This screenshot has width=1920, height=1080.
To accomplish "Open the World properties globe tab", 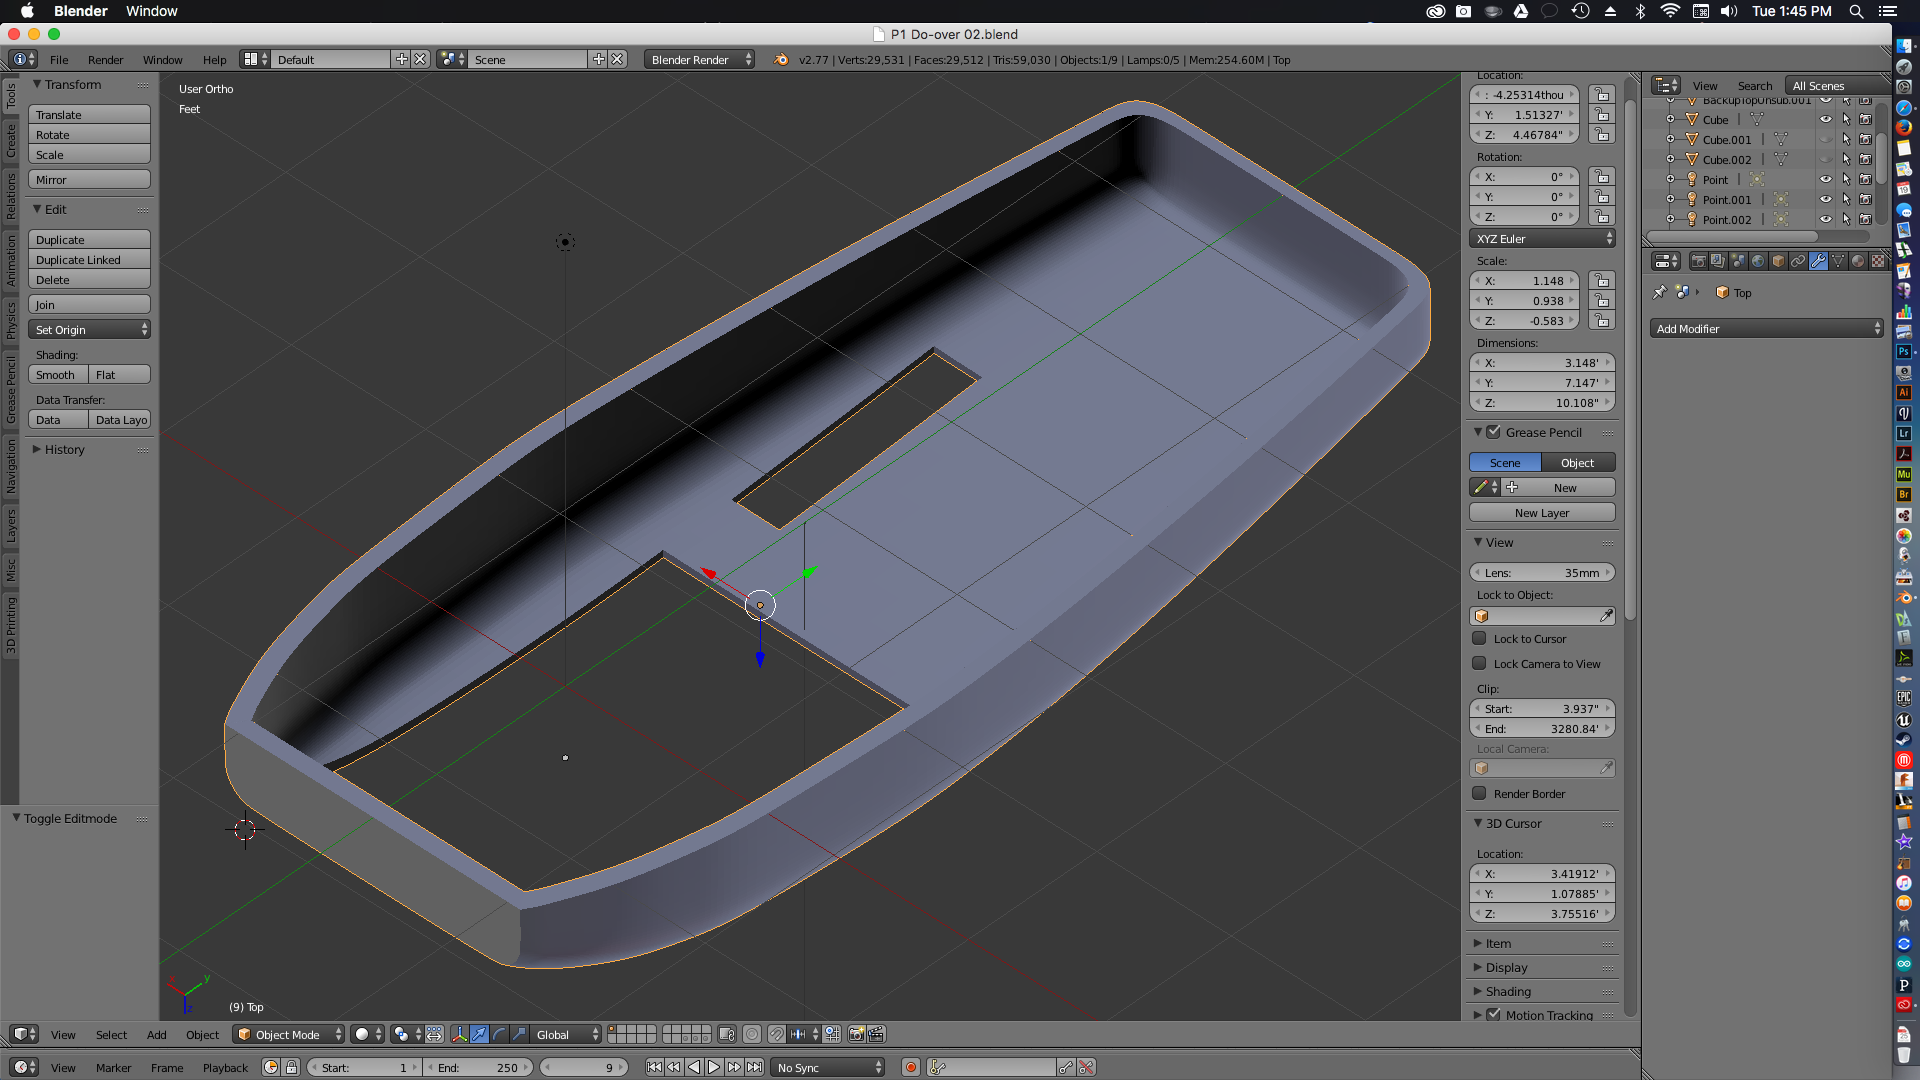I will click(1758, 261).
